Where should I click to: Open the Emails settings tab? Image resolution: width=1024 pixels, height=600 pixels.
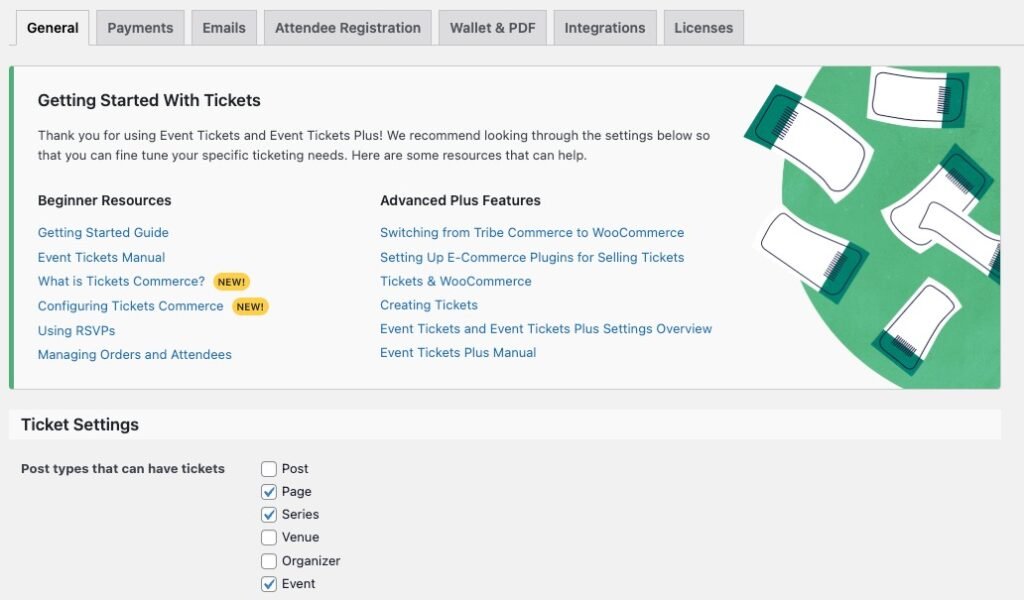point(223,28)
